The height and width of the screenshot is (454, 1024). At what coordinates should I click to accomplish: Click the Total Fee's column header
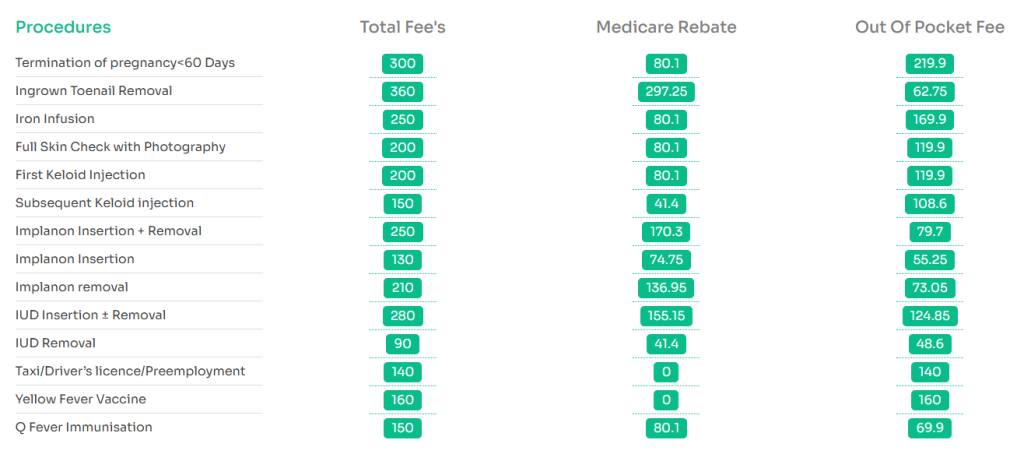click(x=402, y=27)
